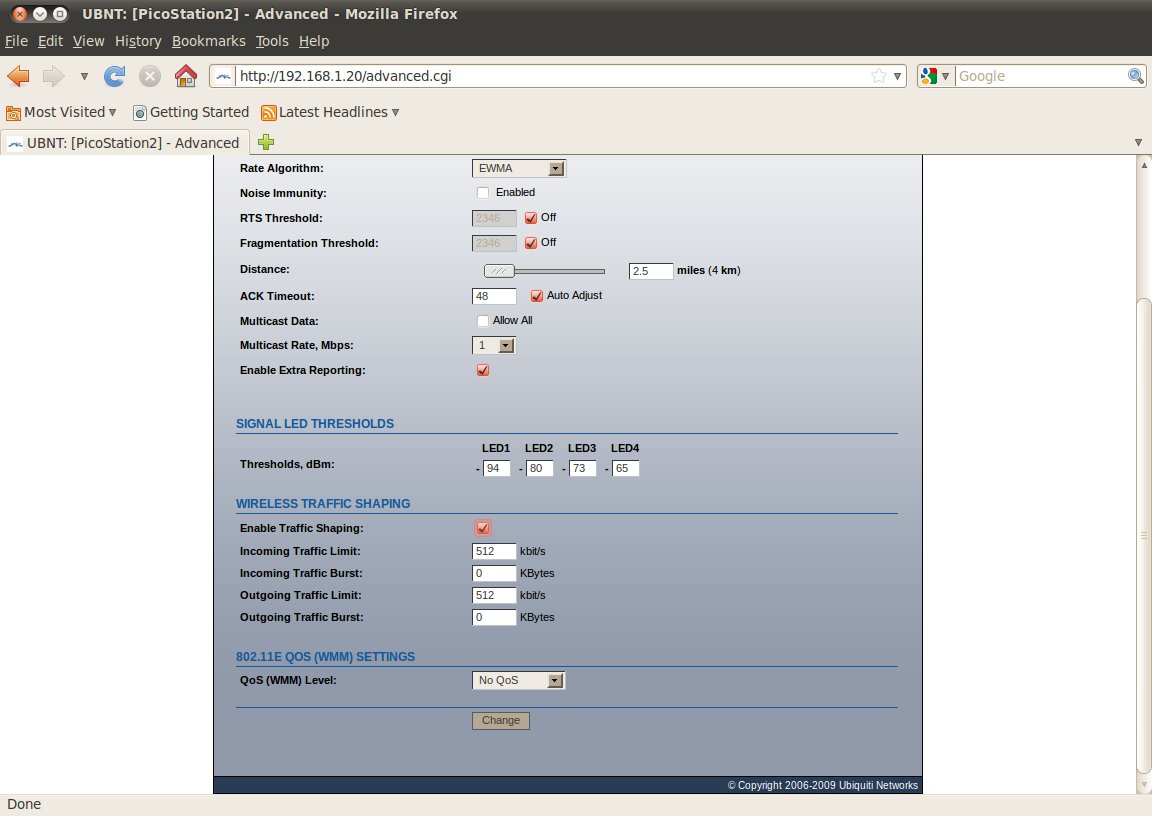
Task: Open the Tools menu
Action: (x=271, y=41)
